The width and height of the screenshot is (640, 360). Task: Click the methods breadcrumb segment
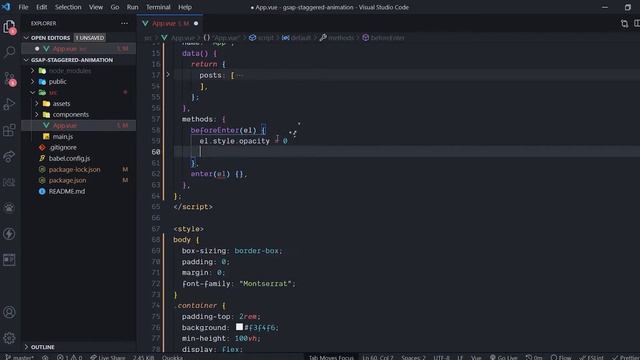point(337,38)
